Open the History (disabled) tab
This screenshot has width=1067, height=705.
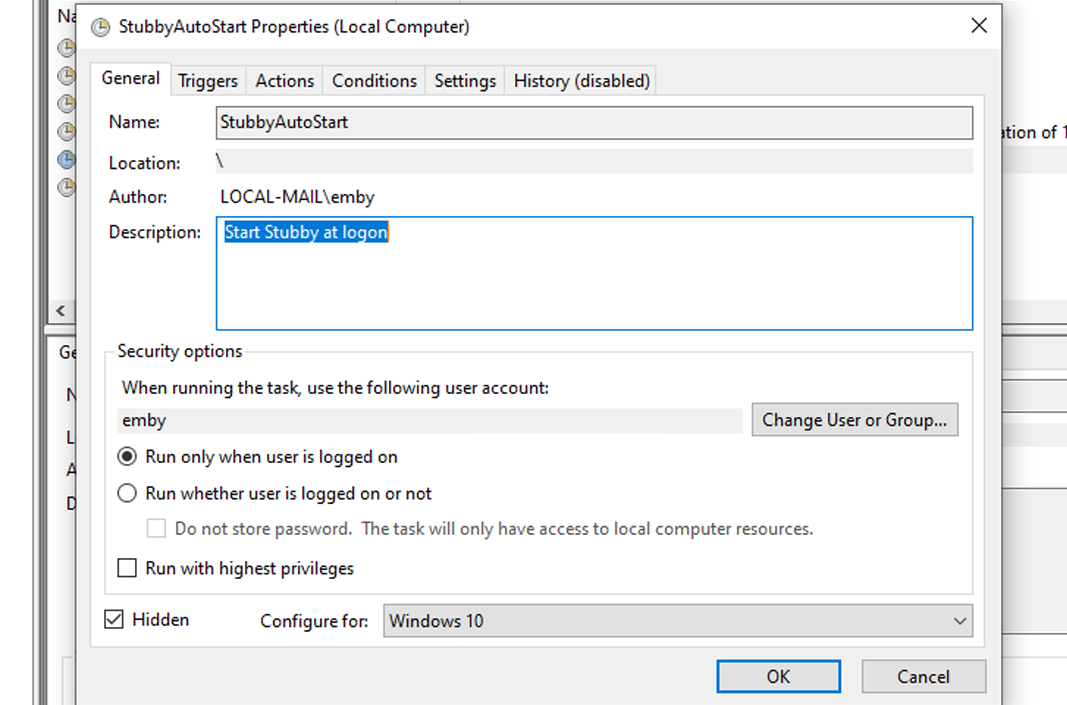582,81
